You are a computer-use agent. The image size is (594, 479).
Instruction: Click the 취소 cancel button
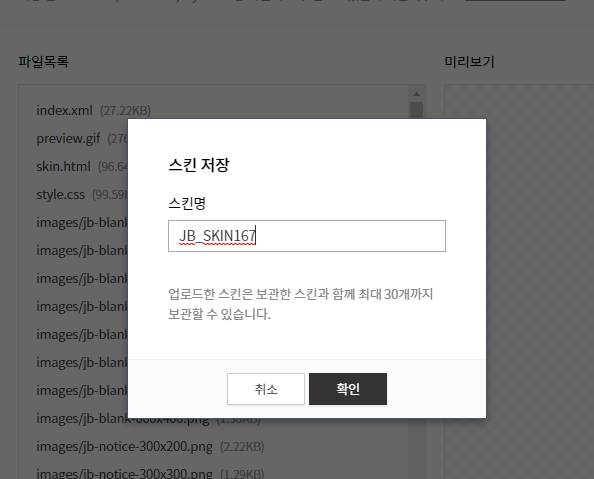click(x=266, y=389)
